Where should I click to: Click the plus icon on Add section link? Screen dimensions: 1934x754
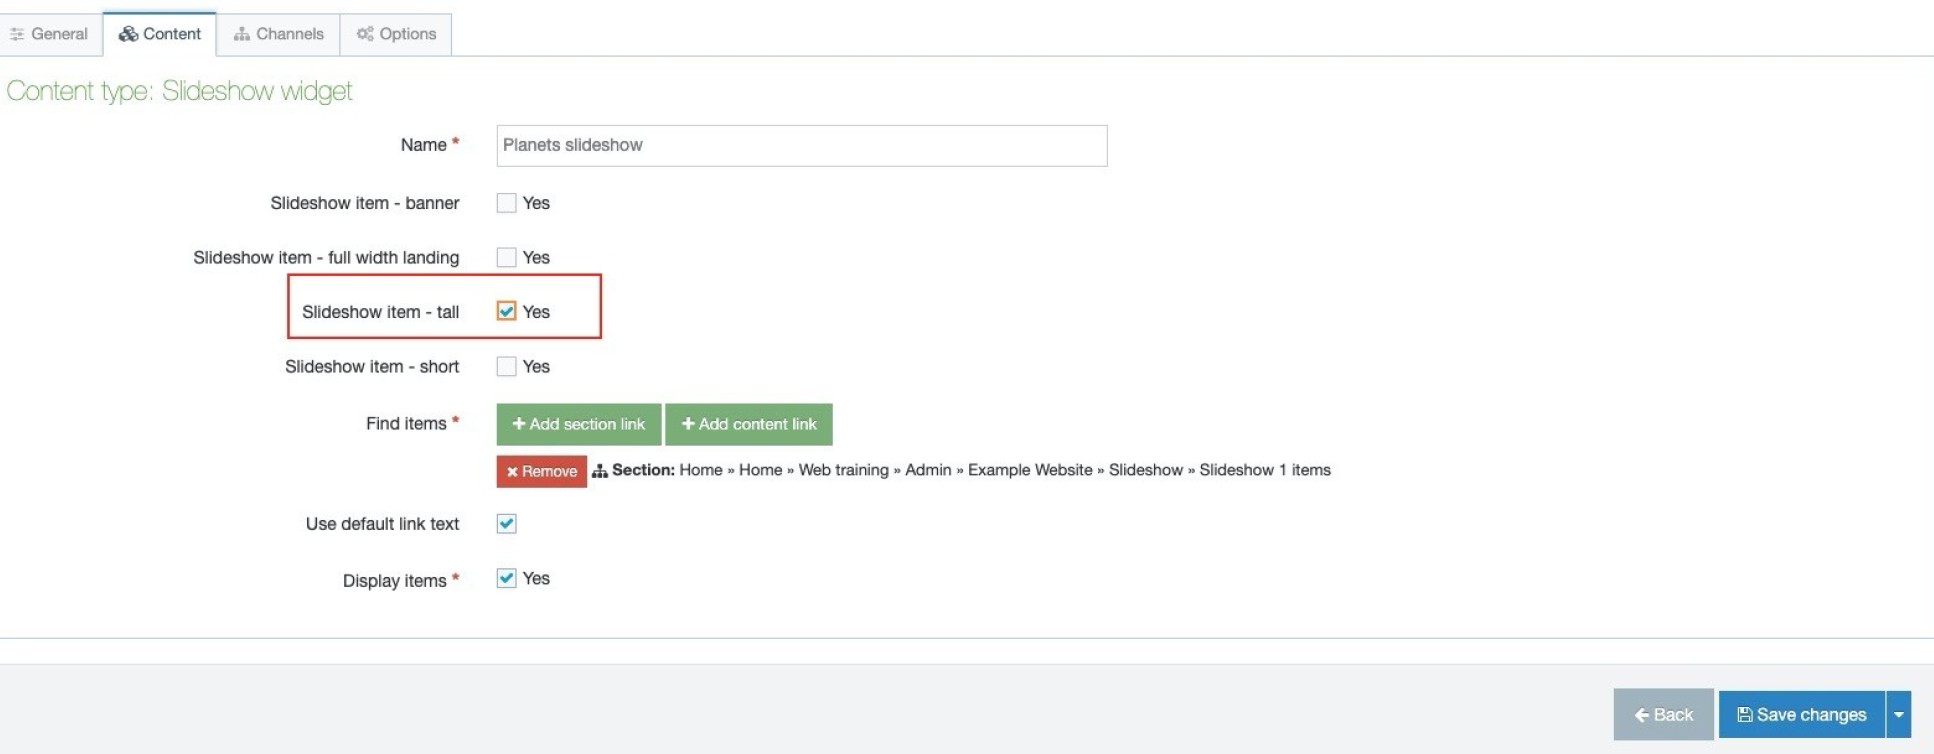(519, 424)
